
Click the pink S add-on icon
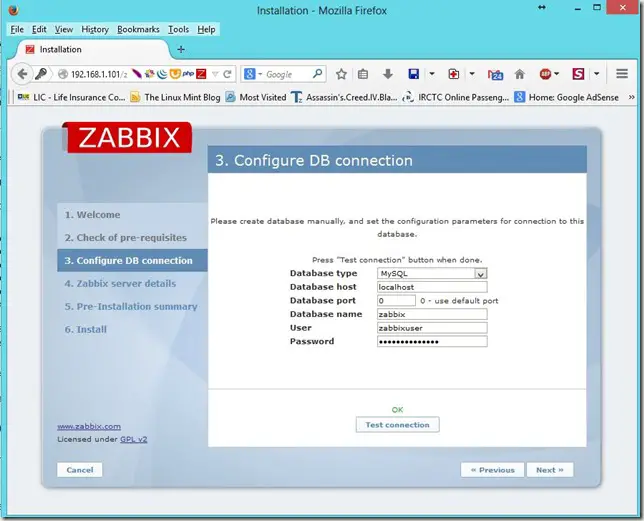pyautogui.click(x=578, y=74)
